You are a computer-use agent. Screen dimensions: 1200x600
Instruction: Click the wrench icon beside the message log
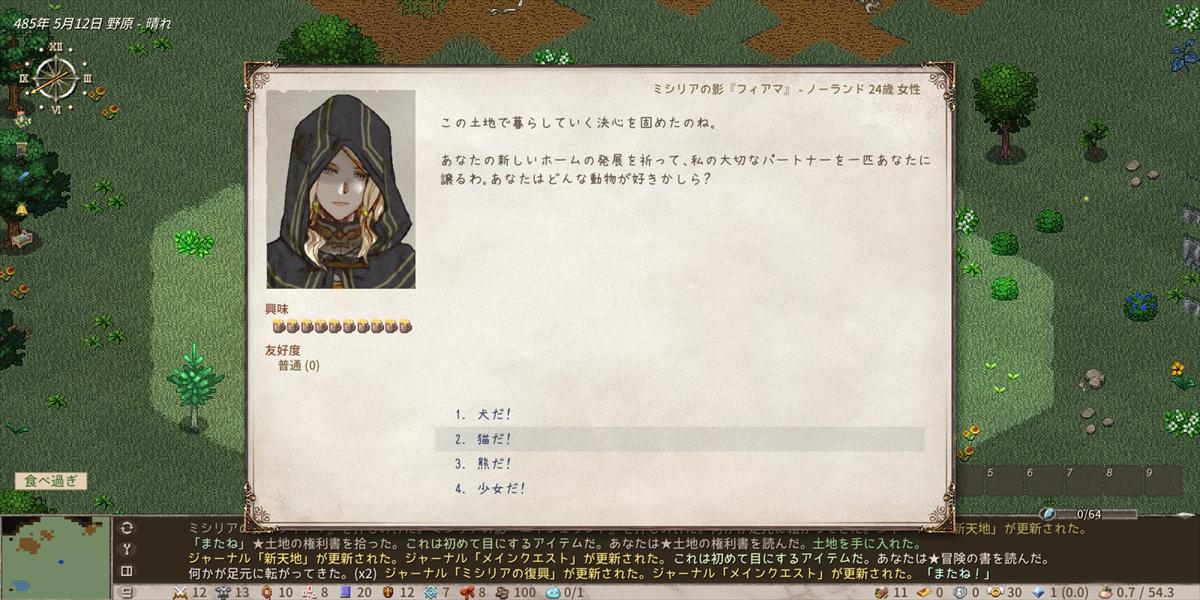point(126,549)
